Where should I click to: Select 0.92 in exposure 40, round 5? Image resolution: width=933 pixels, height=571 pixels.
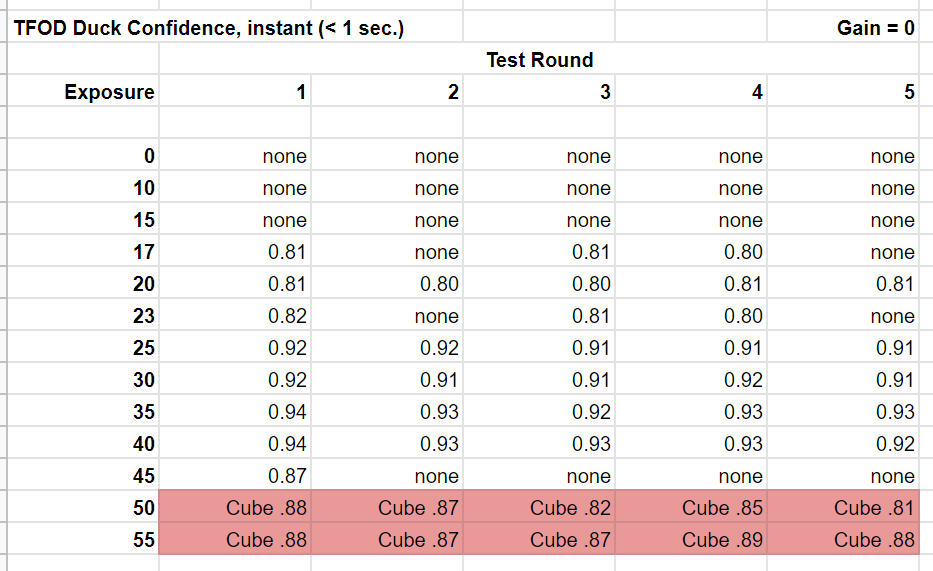pos(895,445)
